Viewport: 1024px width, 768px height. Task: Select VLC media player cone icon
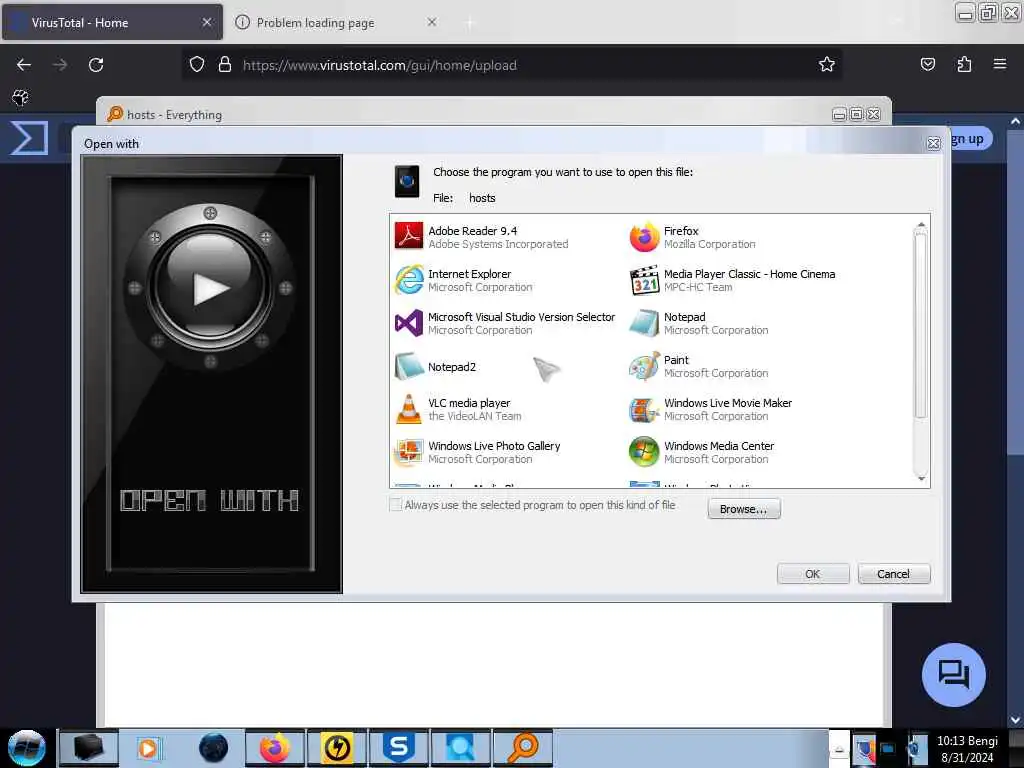coord(409,409)
